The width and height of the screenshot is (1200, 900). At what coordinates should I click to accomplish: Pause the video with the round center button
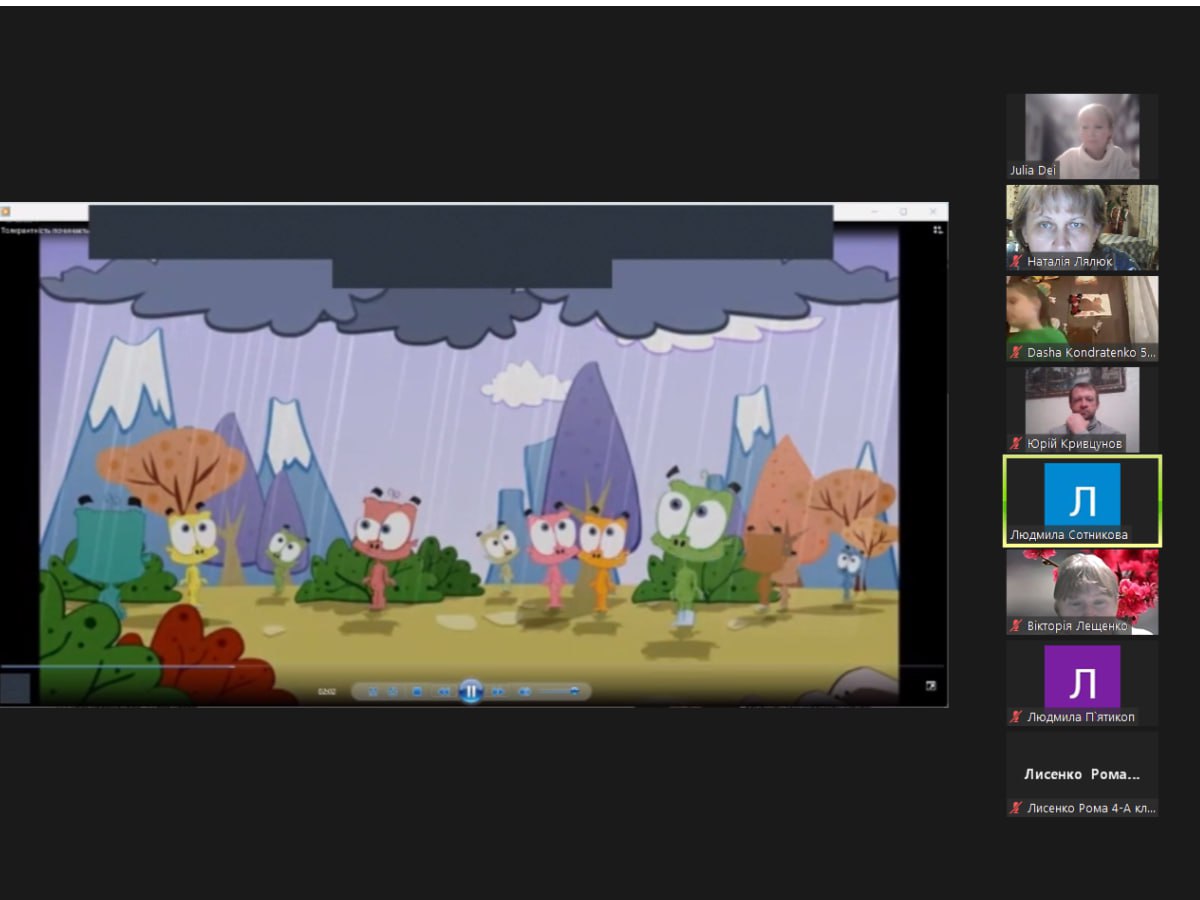(x=471, y=691)
